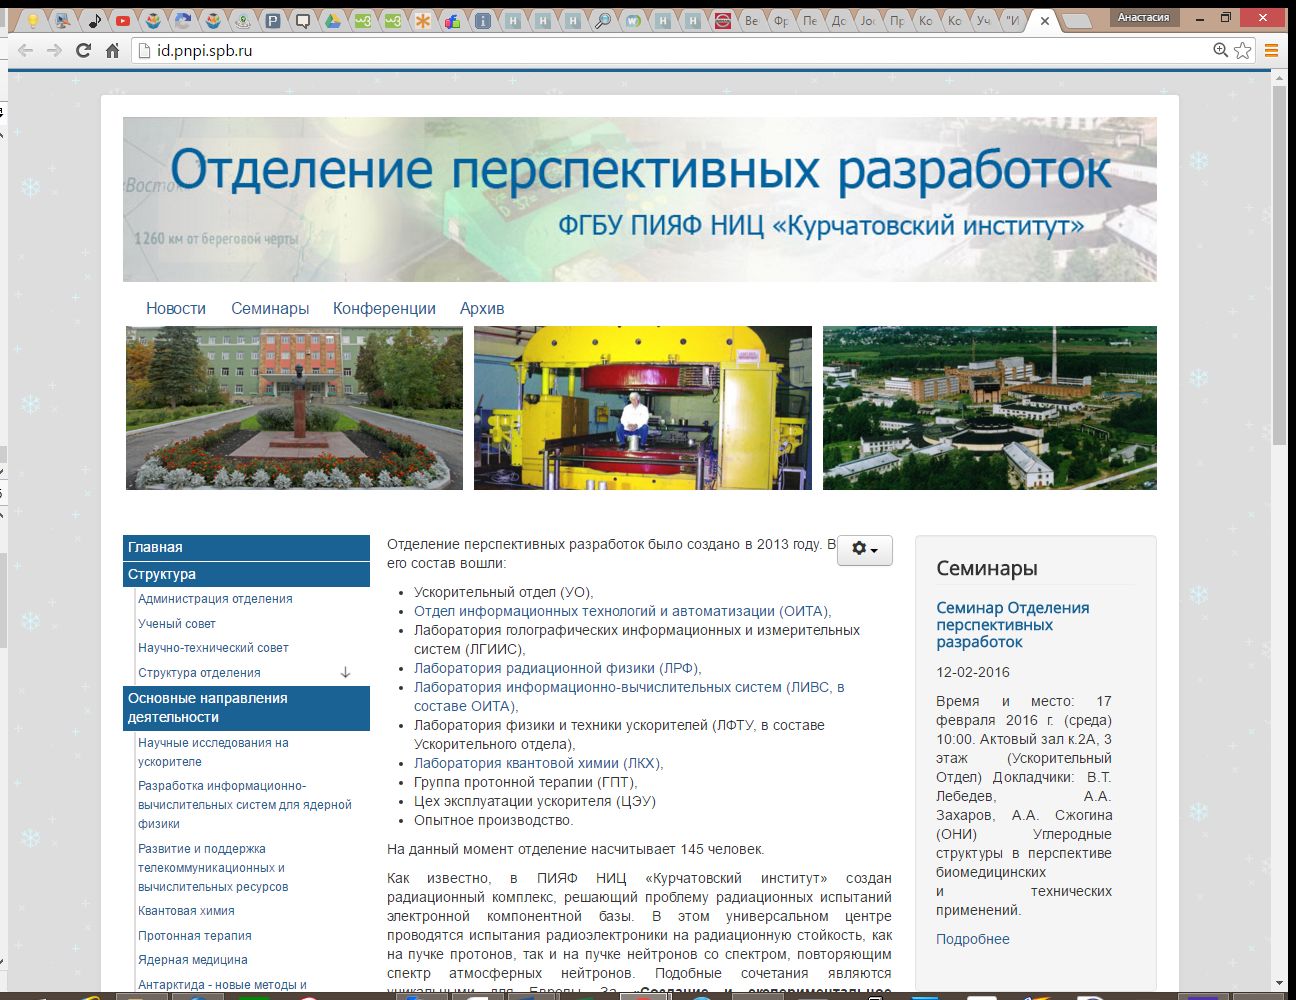Open the Новости menu item

point(176,308)
